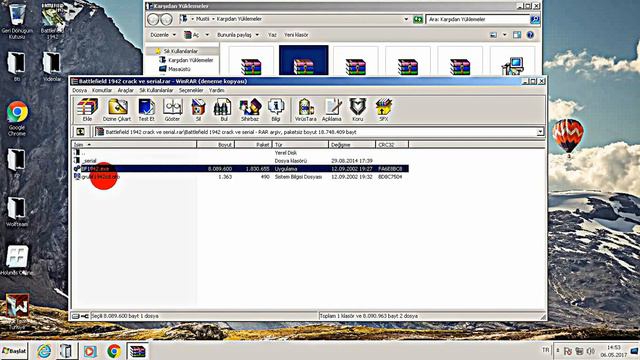Open the Araçlar menu
This screenshot has width=640, height=360.
click(125, 90)
